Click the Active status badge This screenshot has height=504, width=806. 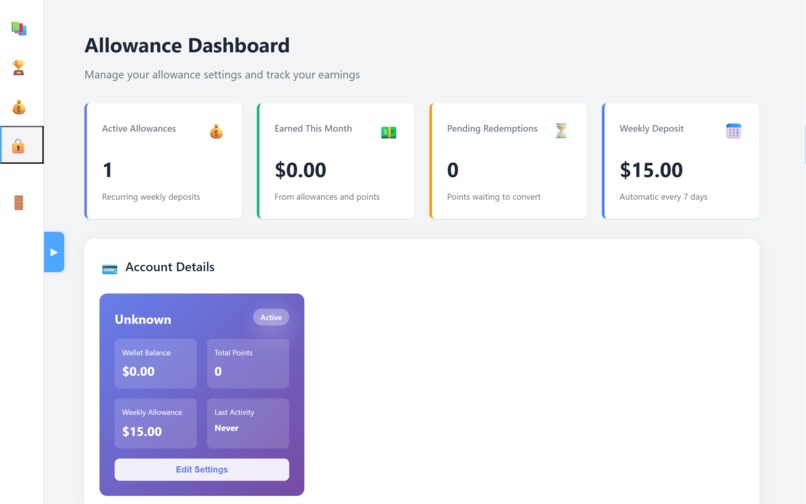click(x=271, y=317)
